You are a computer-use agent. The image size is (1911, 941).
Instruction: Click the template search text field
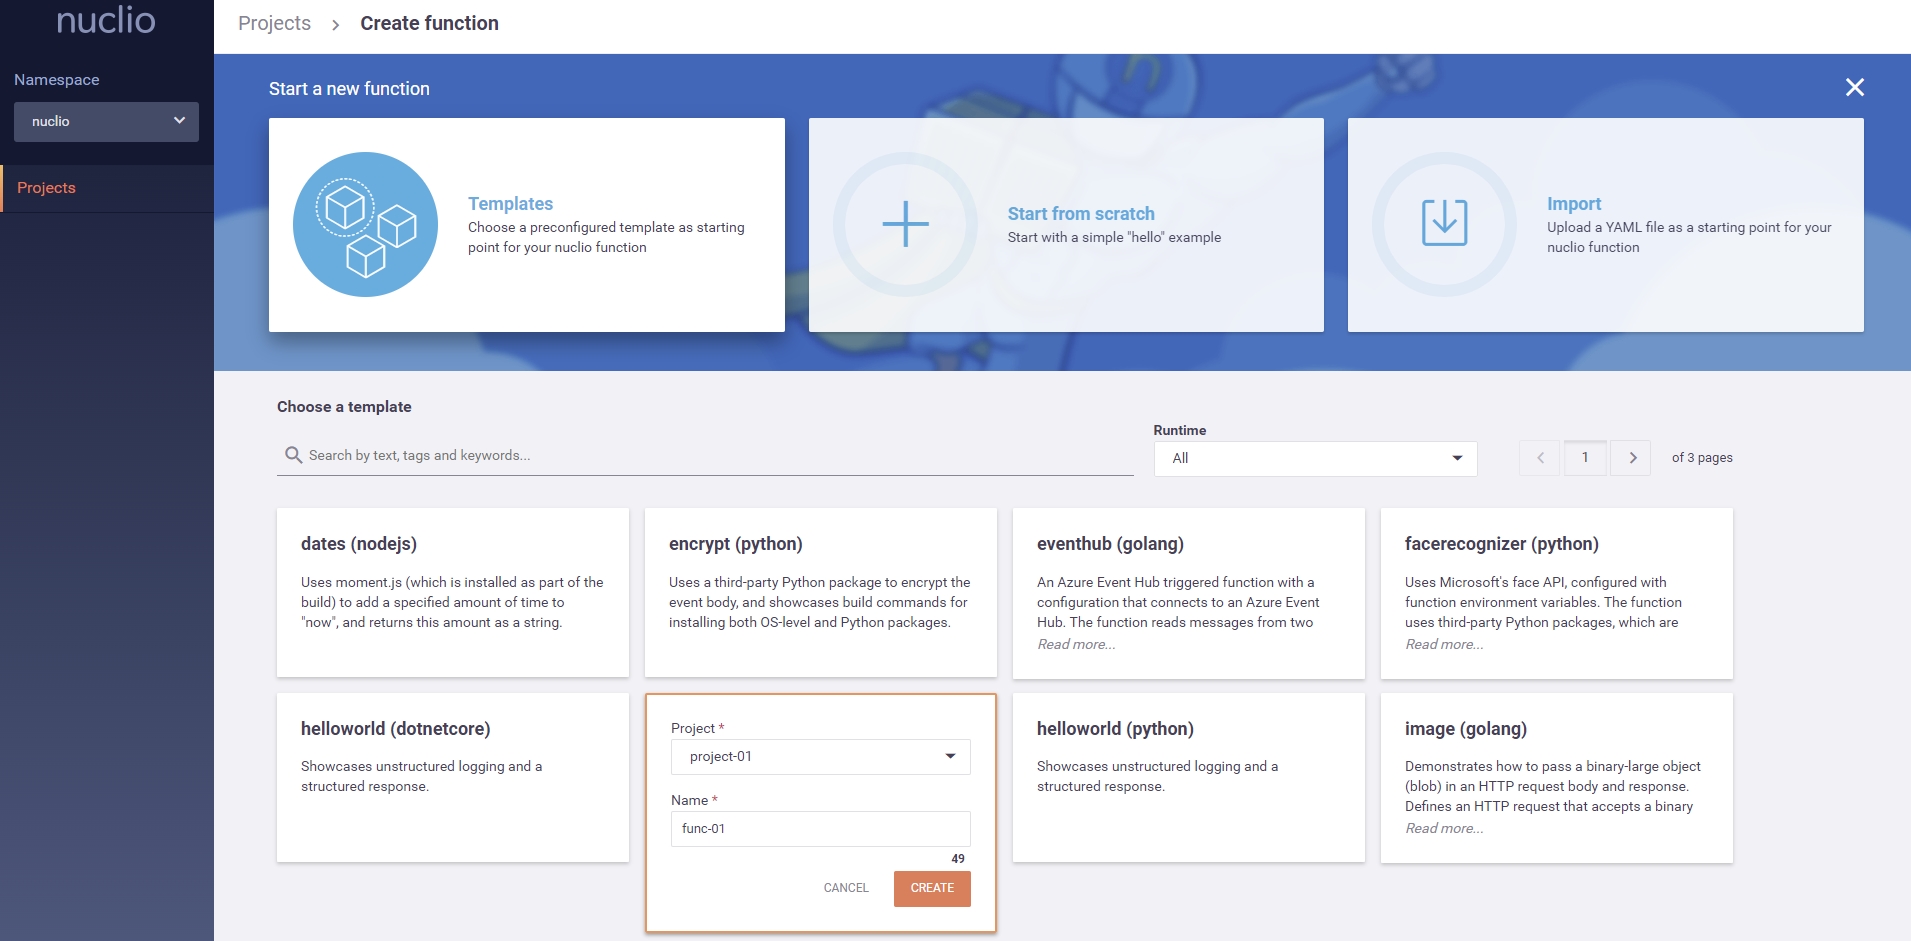tap(715, 456)
